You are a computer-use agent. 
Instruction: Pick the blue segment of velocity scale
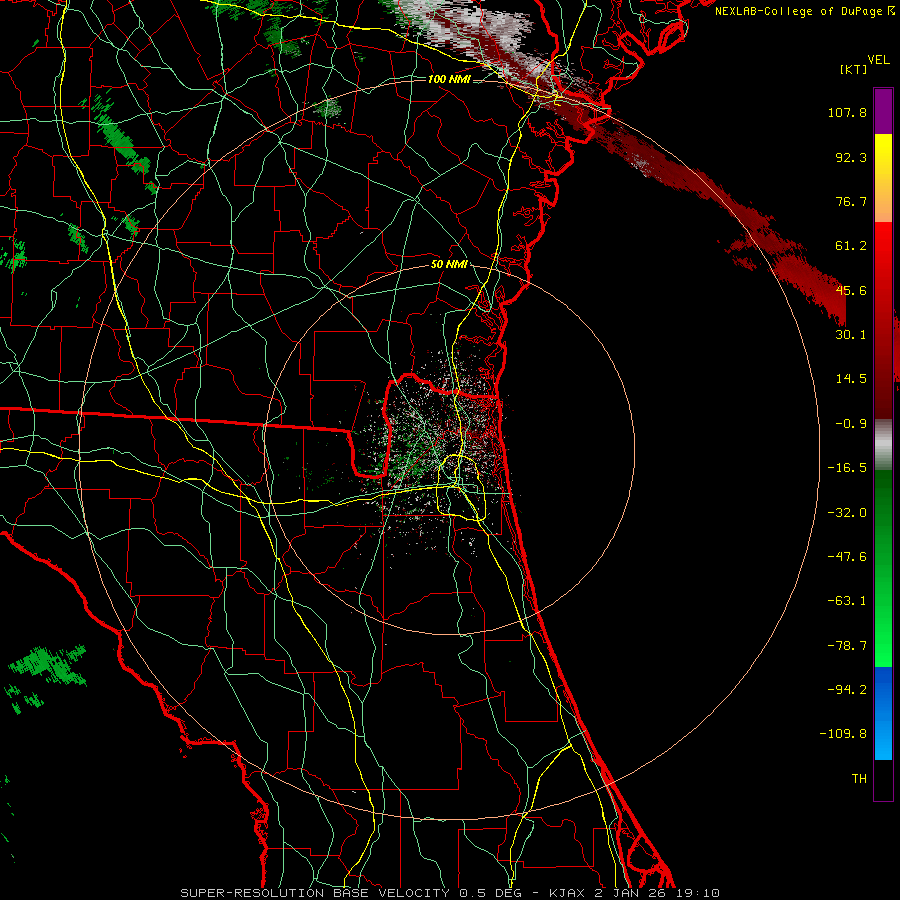[883, 713]
